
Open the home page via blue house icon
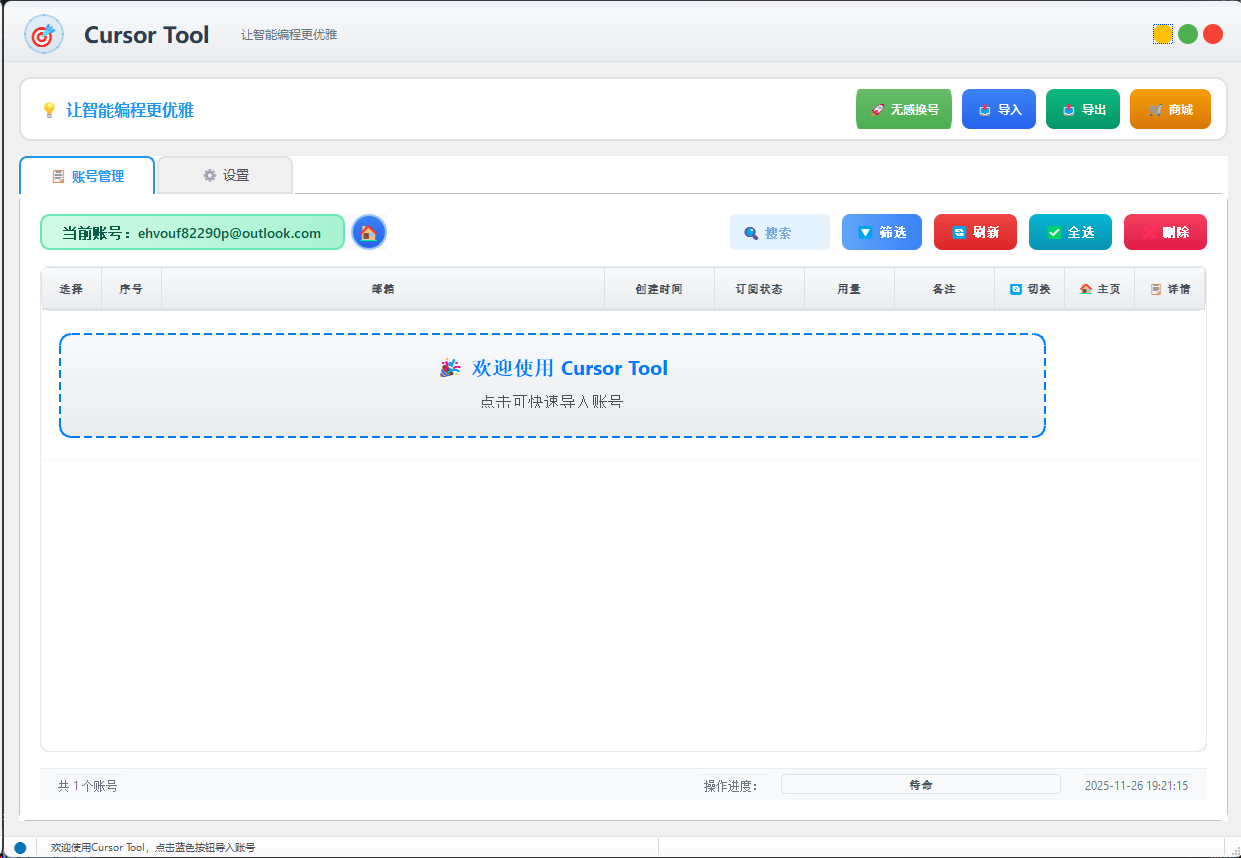[x=369, y=231]
